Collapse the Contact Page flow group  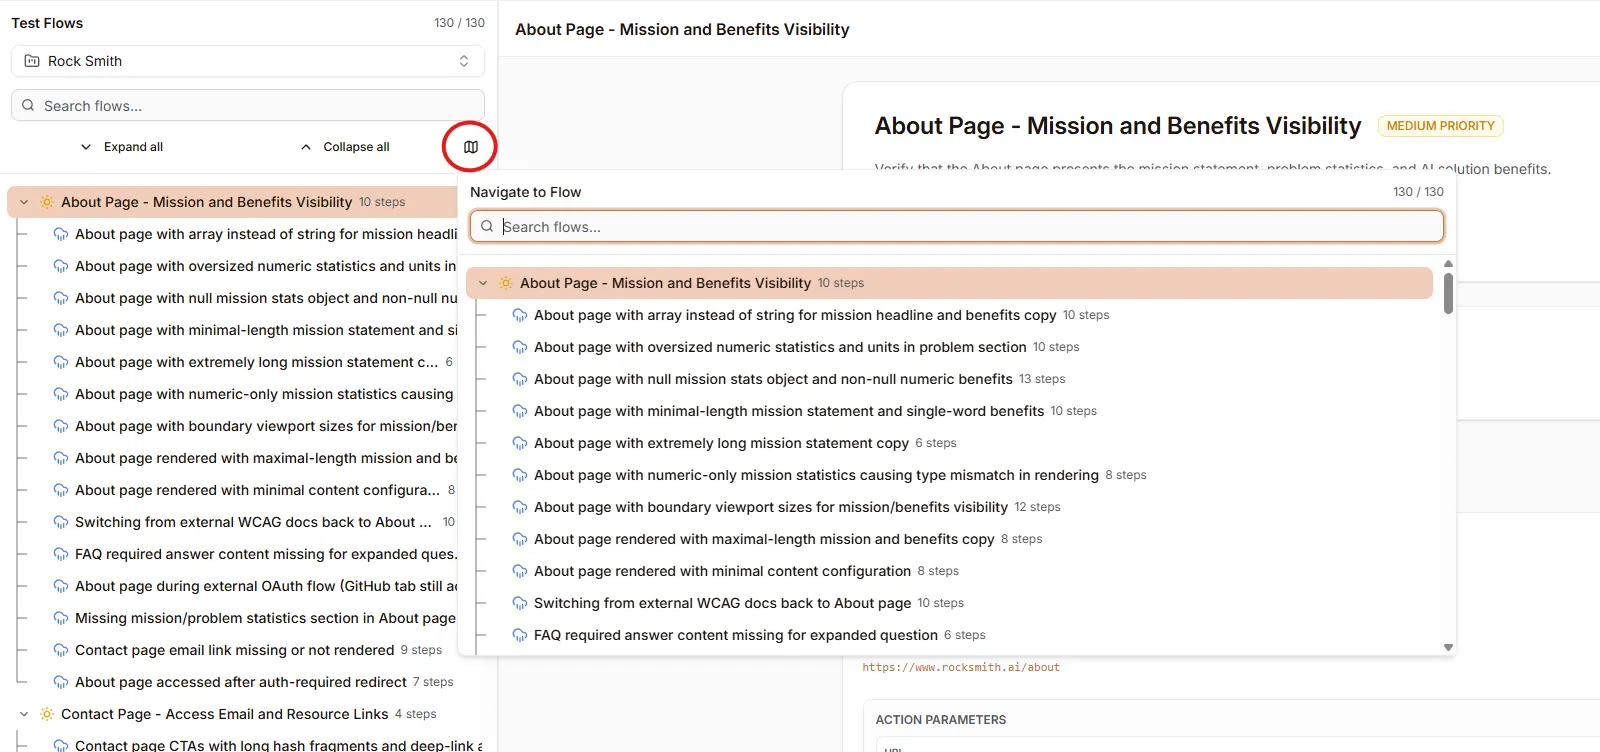[x=24, y=714]
